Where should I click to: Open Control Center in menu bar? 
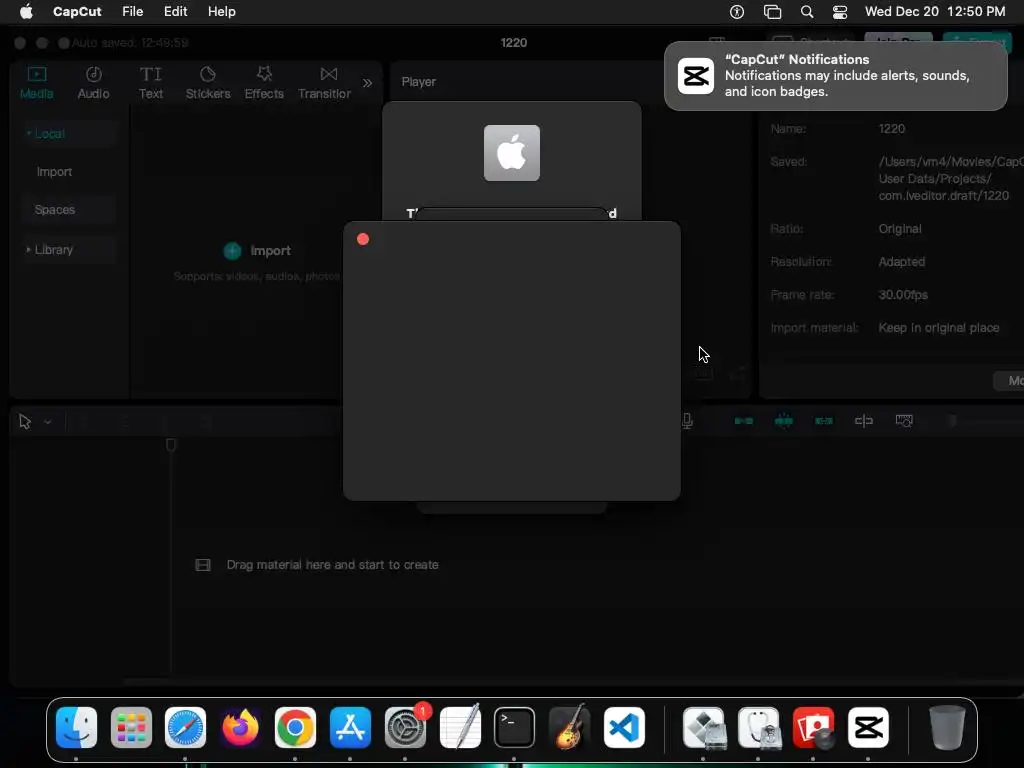840,12
